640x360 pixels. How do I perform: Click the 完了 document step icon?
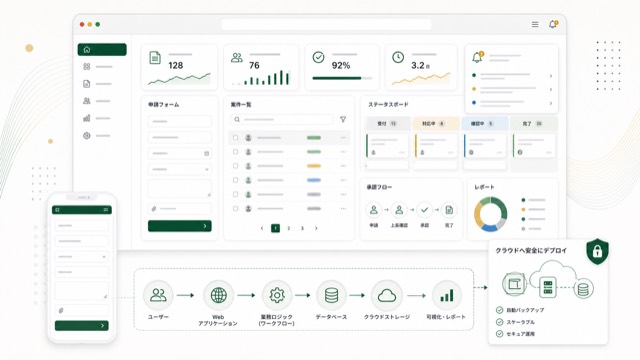(449, 210)
